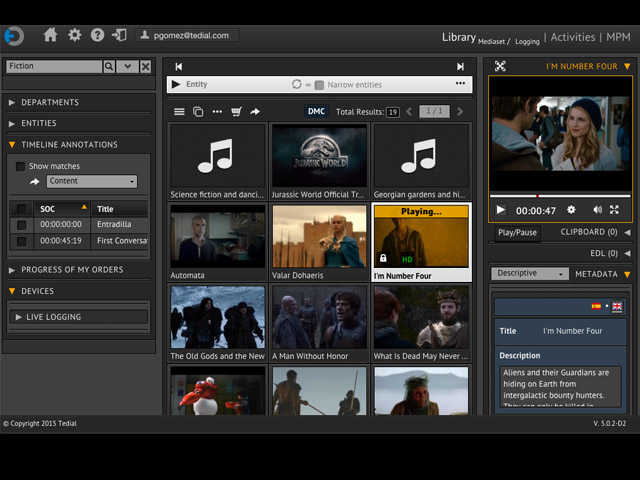640x480 pixels.
Task: Play the Entity bar triangle
Action: 176,84
